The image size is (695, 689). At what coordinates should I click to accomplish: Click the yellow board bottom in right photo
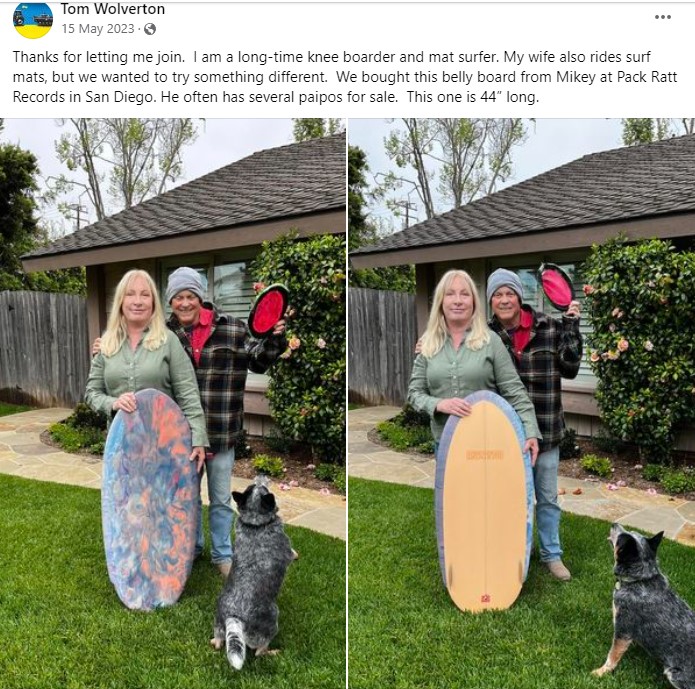pos(484,503)
